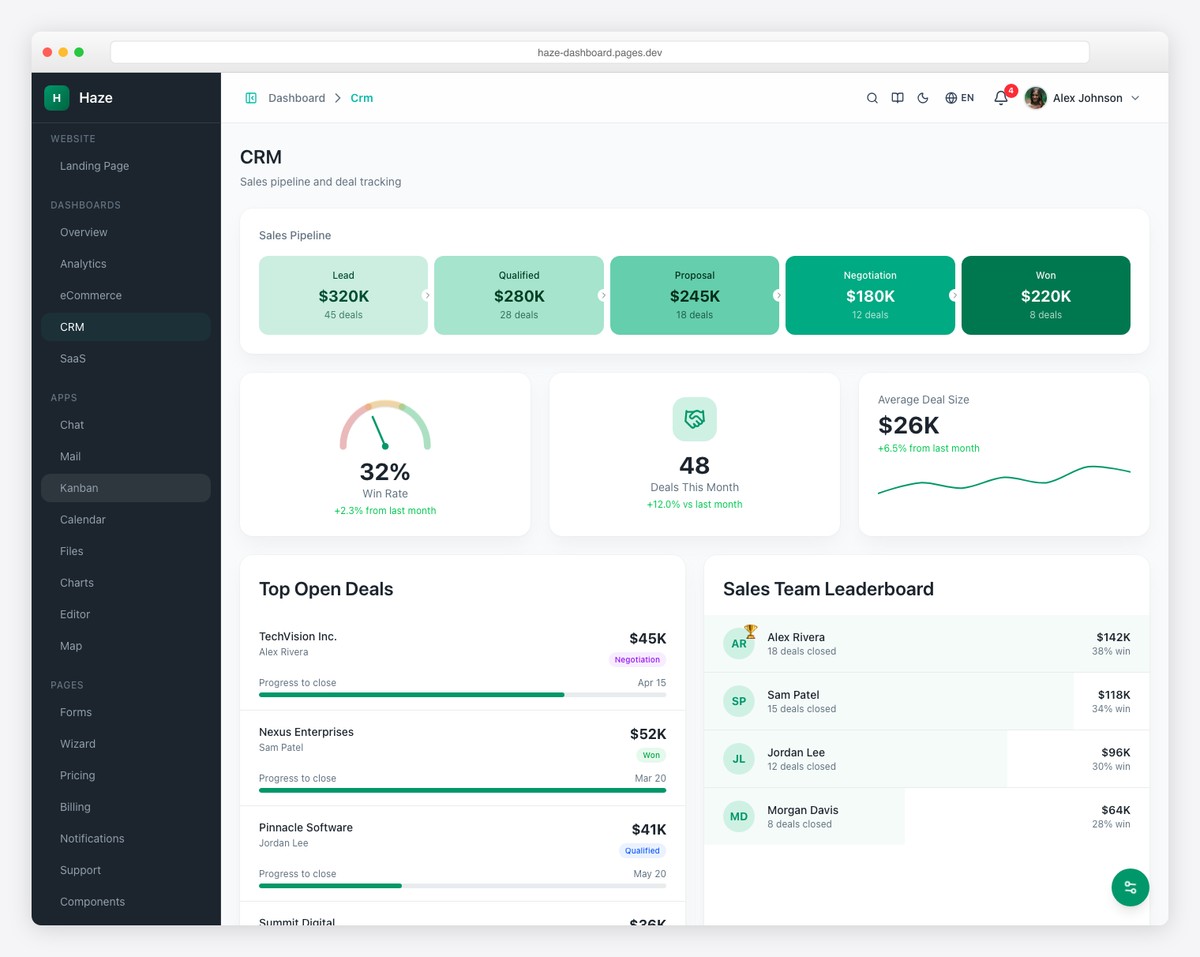Click the TechVision progress bar
Viewport: 1200px width, 957px height.
(460, 694)
